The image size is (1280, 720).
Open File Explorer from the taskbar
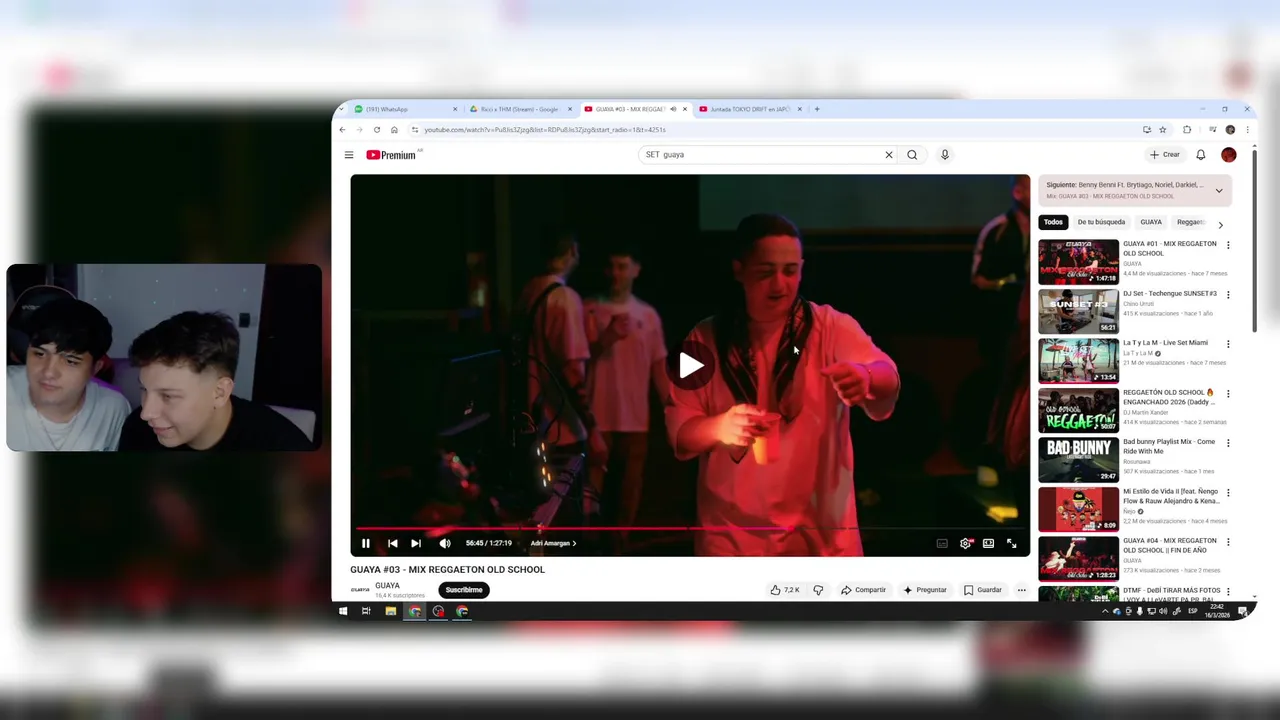point(390,611)
